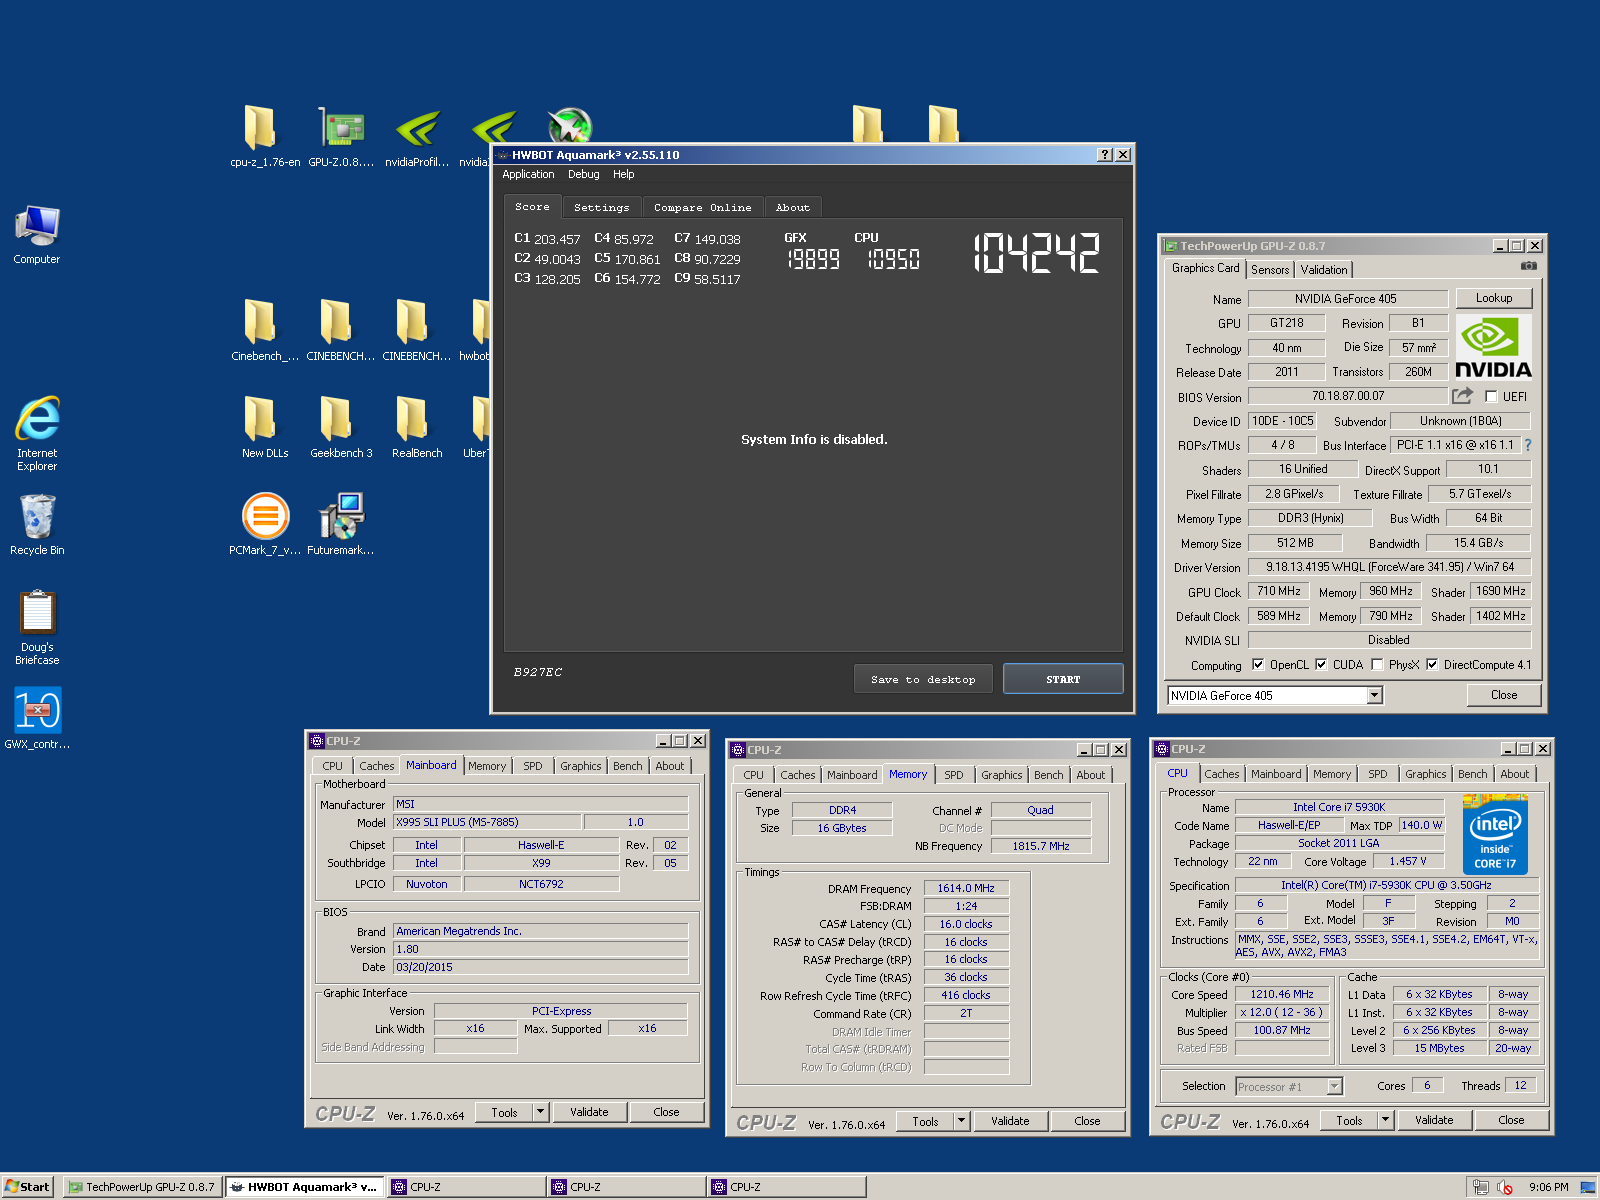Open Doug's Briefcase icon
This screenshot has width=1600, height=1200.
tap(37, 627)
